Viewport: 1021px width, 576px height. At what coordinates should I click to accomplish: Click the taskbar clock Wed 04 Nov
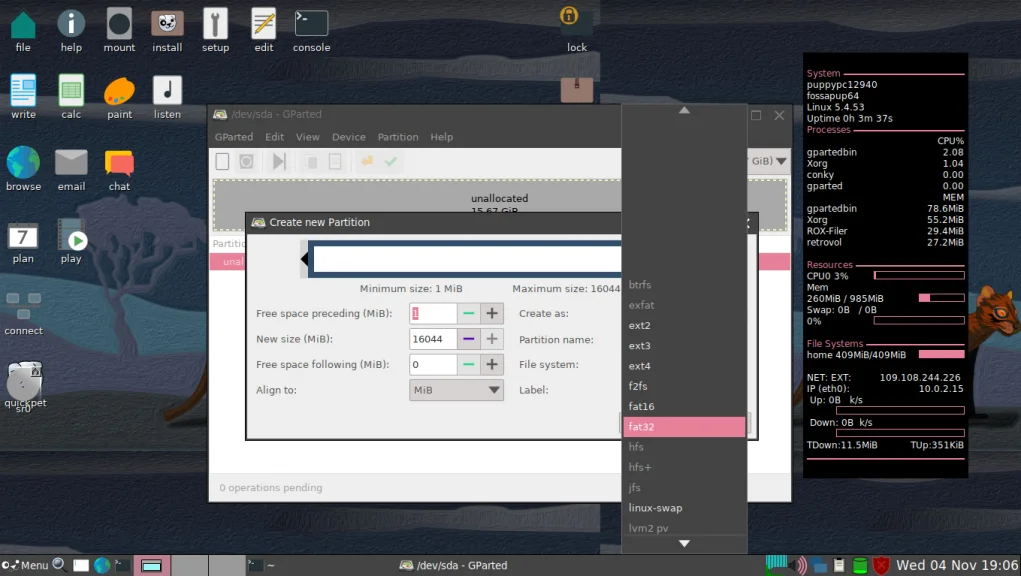[x=957, y=565]
